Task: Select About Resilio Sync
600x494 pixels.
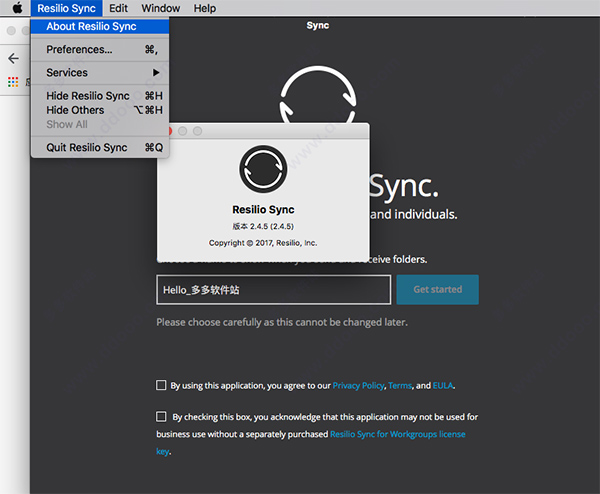Action: click(x=100, y=26)
